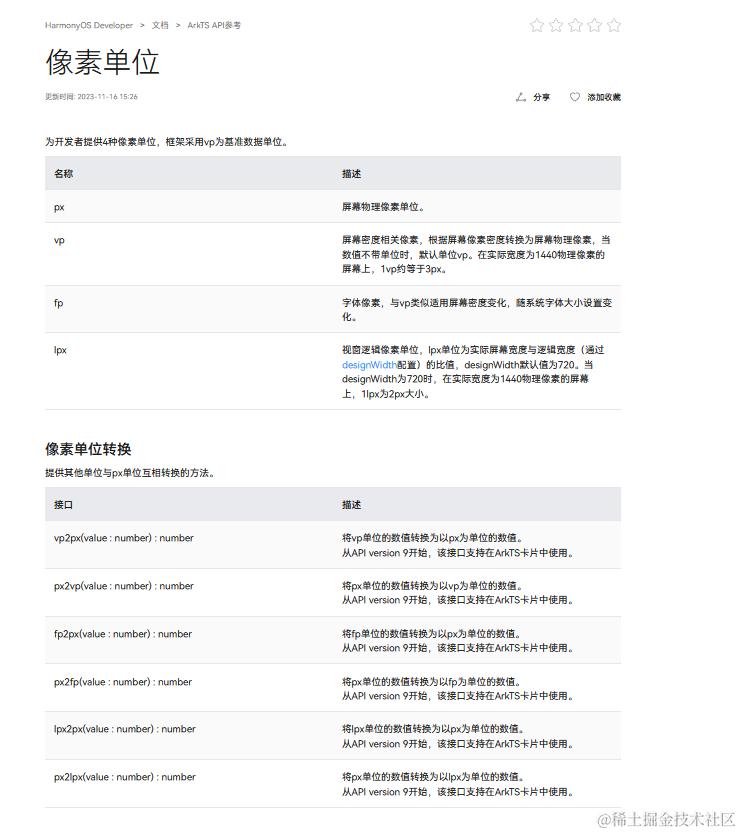The height and width of the screenshot is (834, 741).
Task: Click the px2lpx(value : number) interface entry
Action: (x=125, y=777)
